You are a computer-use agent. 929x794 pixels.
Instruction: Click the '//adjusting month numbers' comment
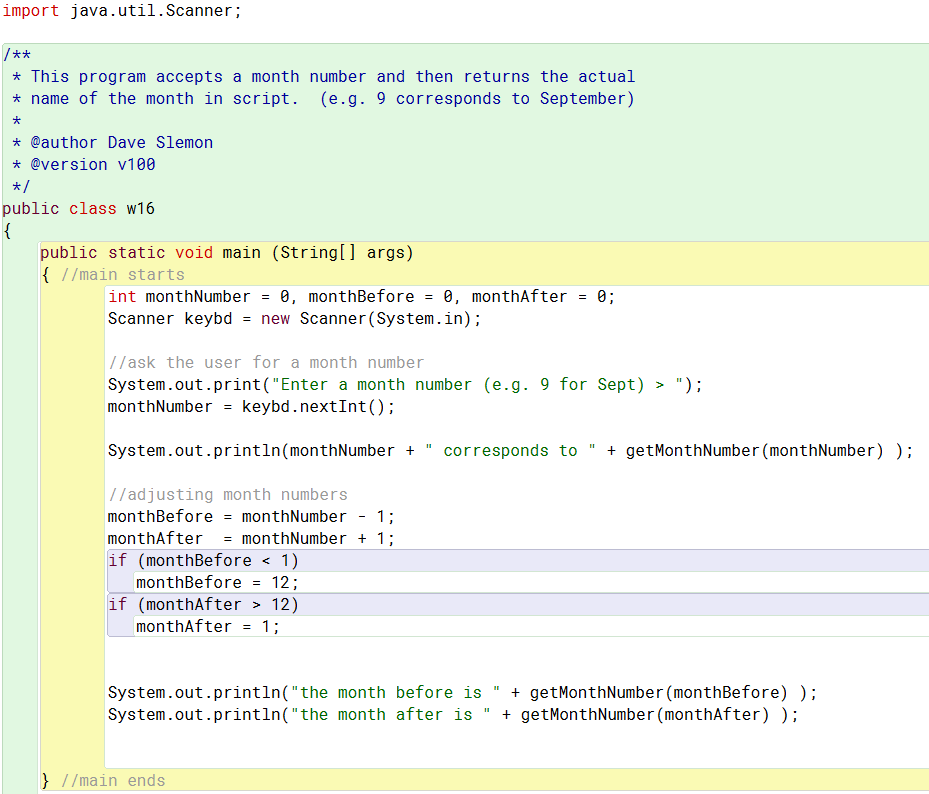click(228, 495)
